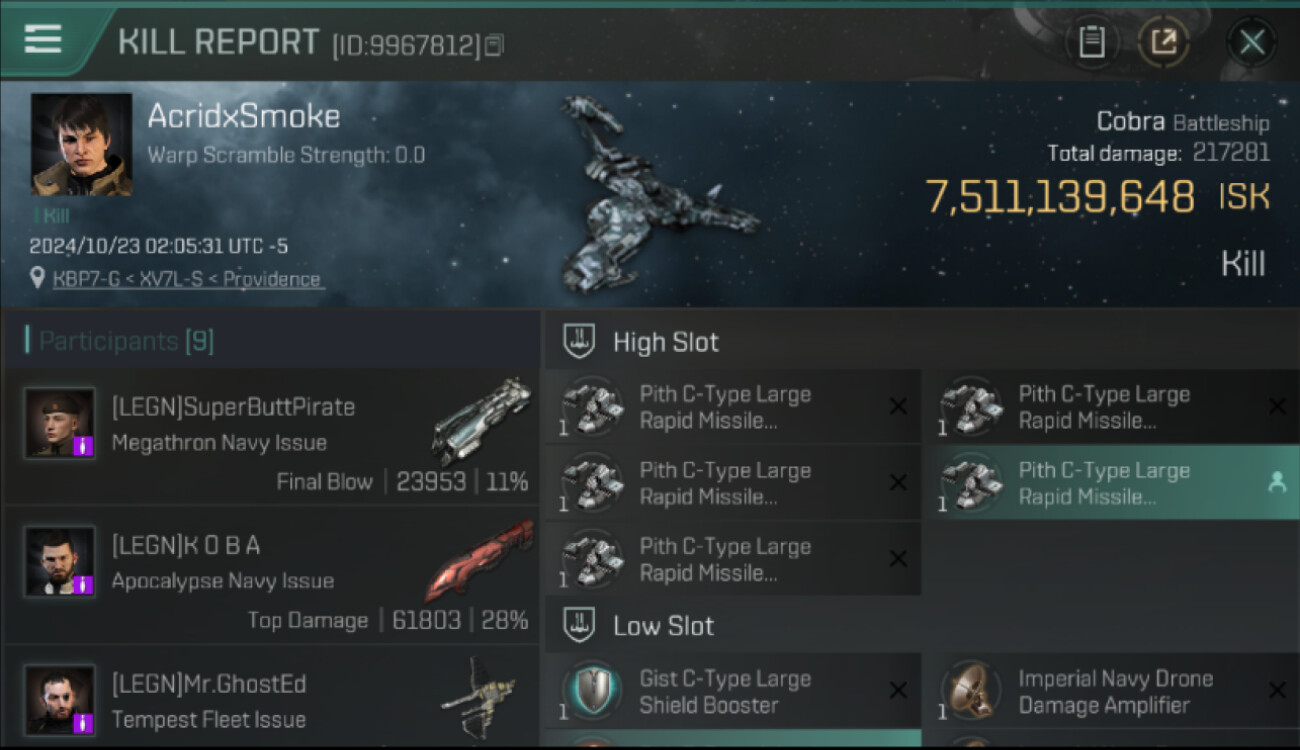Open AcridxSmoke's character portrait

(81, 144)
